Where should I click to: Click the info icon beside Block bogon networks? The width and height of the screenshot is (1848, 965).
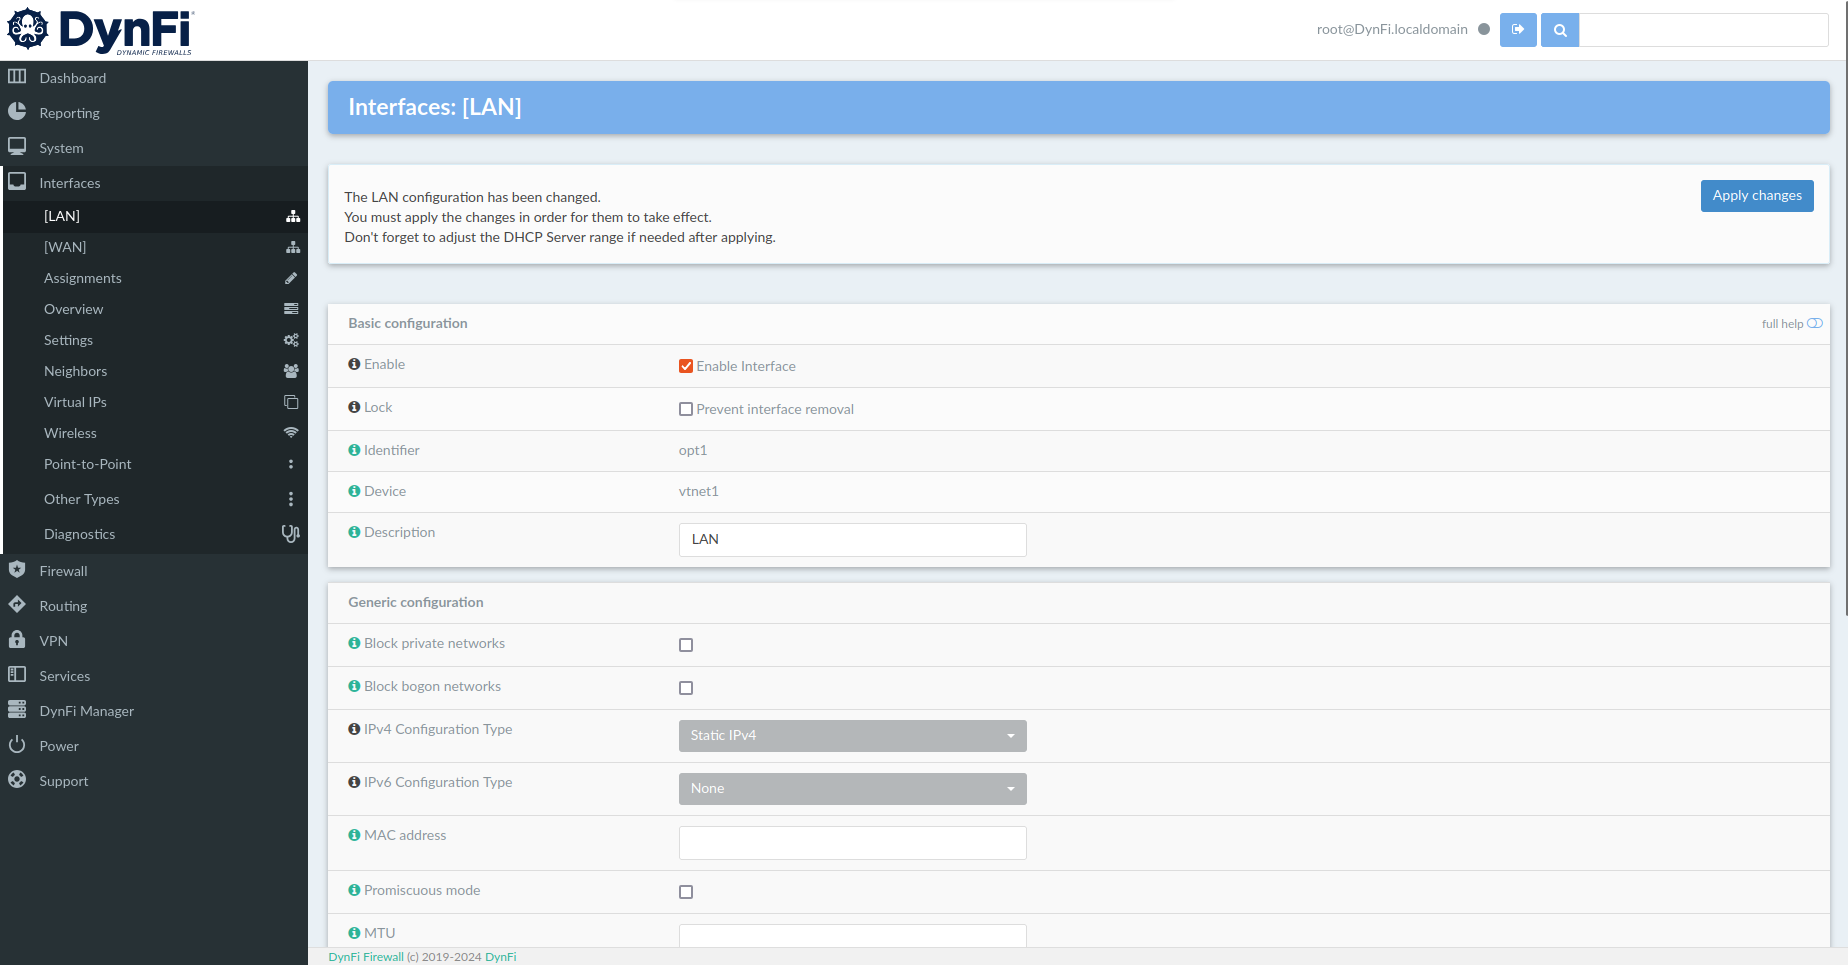pyautogui.click(x=354, y=687)
